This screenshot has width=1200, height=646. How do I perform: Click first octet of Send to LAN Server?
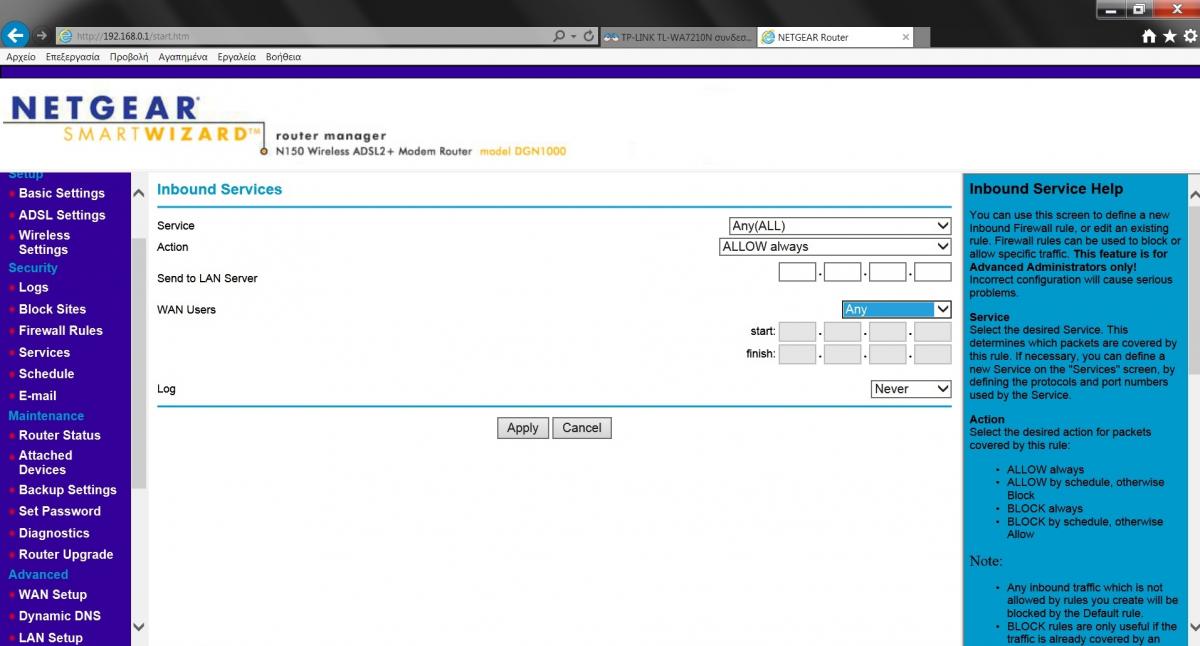(x=797, y=272)
